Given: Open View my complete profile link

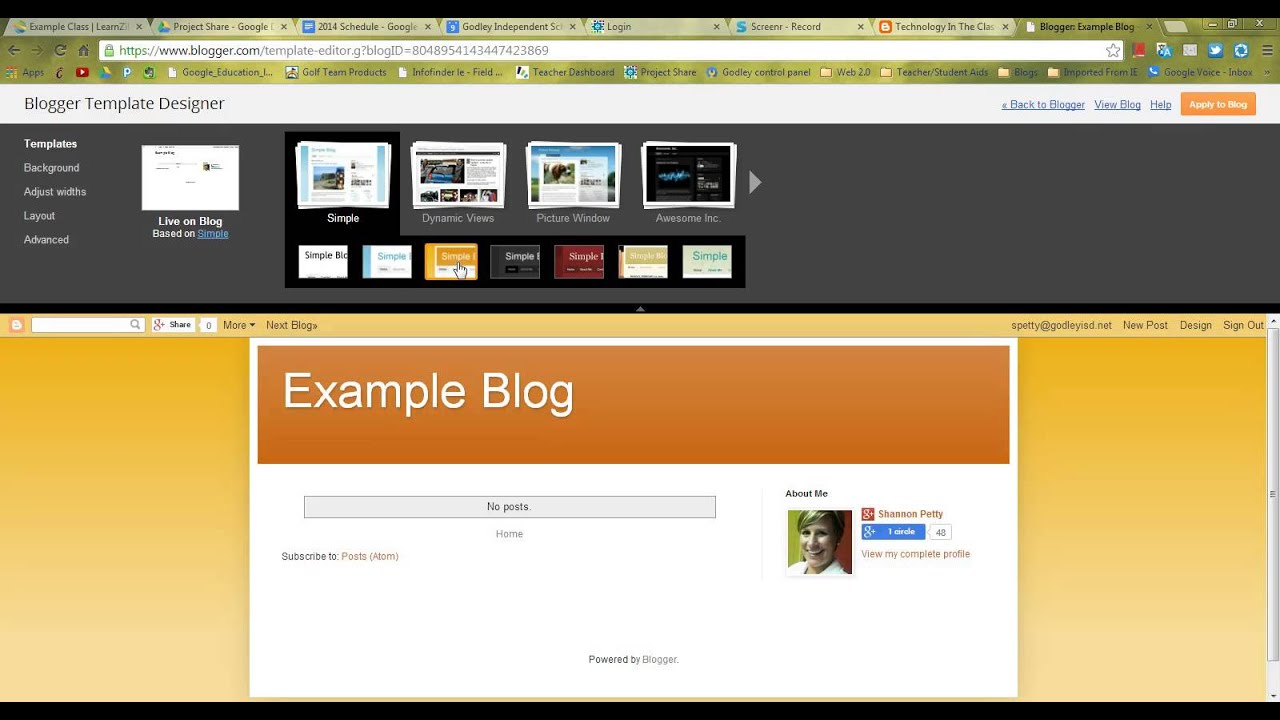Looking at the screenshot, I should tap(915, 554).
